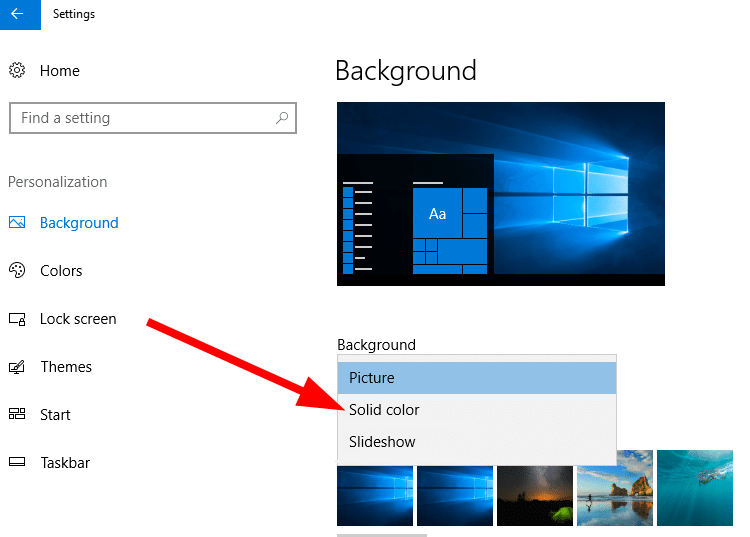Click the Background picture icon in sidebar
The height and width of the screenshot is (537, 750).
point(17,222)
